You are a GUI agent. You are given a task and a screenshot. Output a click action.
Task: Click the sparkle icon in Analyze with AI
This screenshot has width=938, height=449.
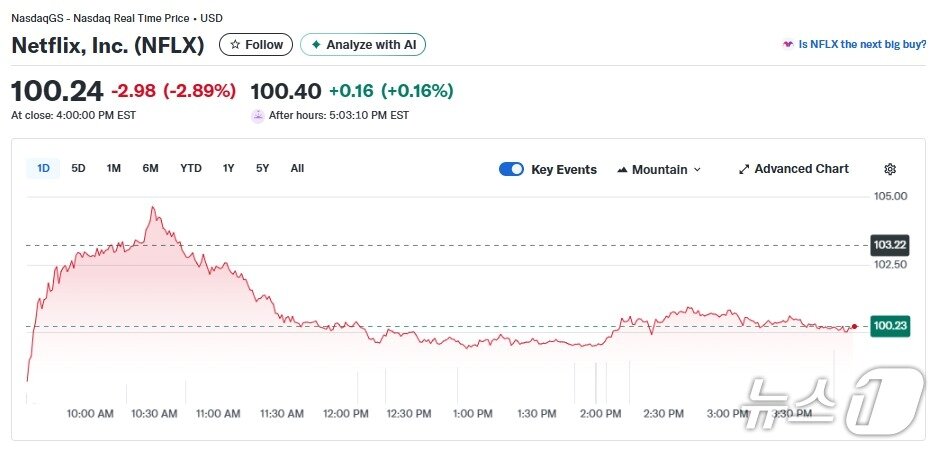(316, 45)
